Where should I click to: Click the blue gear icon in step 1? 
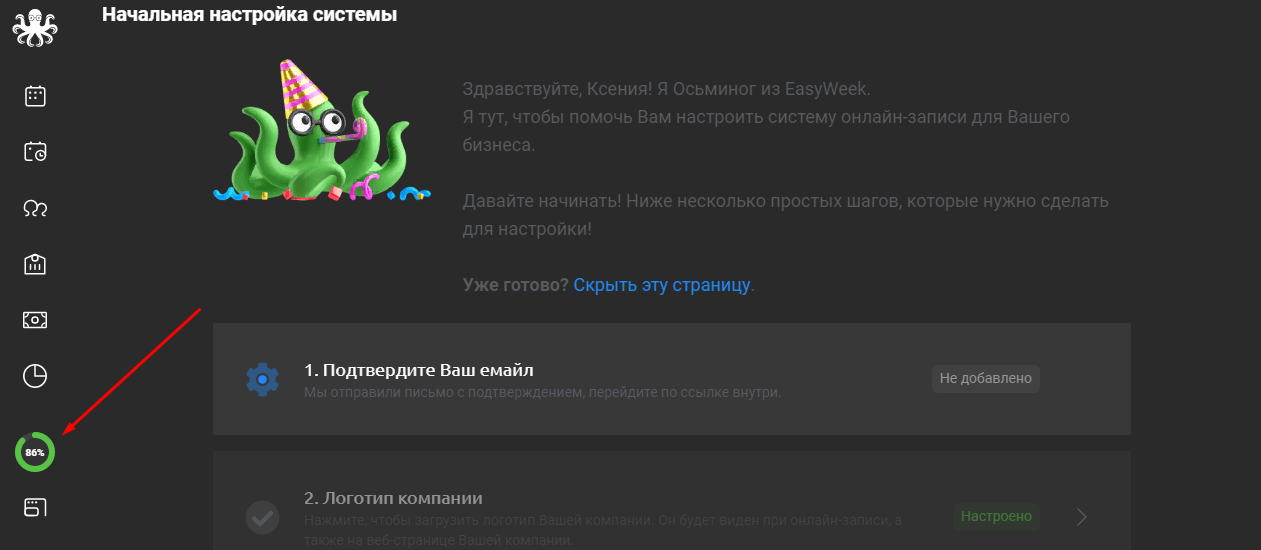point(263,380)
